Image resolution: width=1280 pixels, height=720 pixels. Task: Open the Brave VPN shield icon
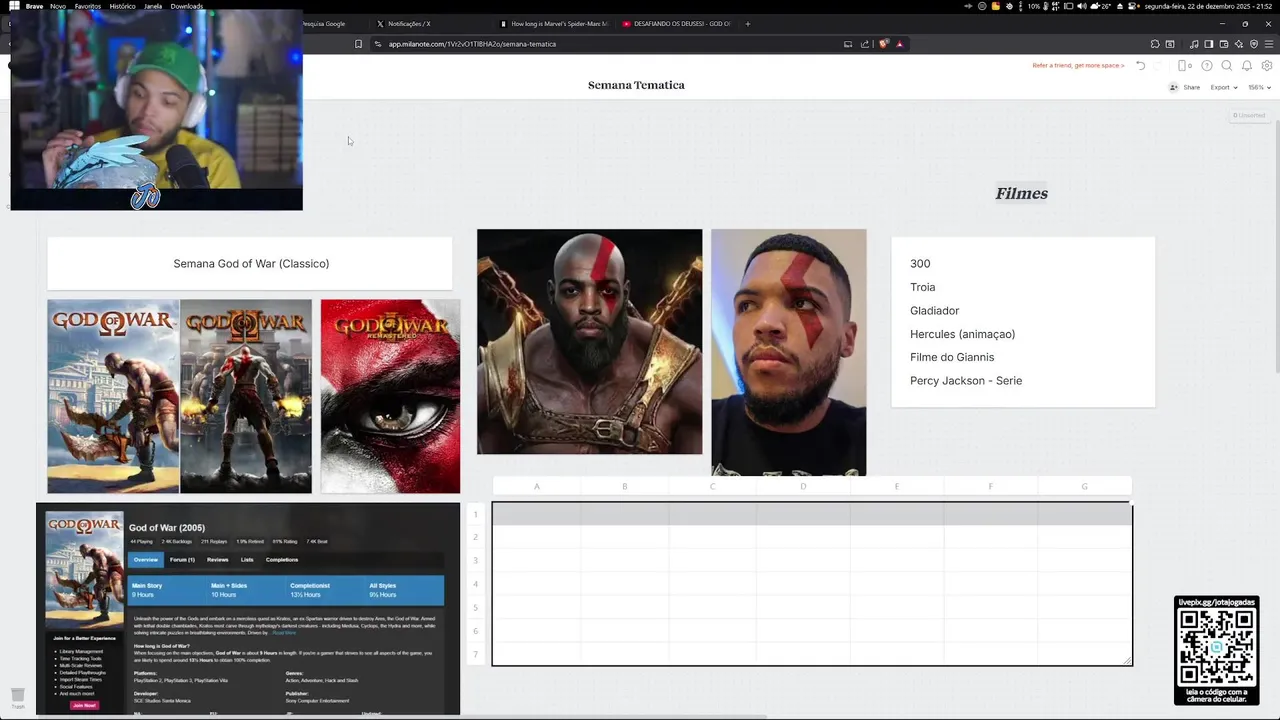tap(1254, 44)
